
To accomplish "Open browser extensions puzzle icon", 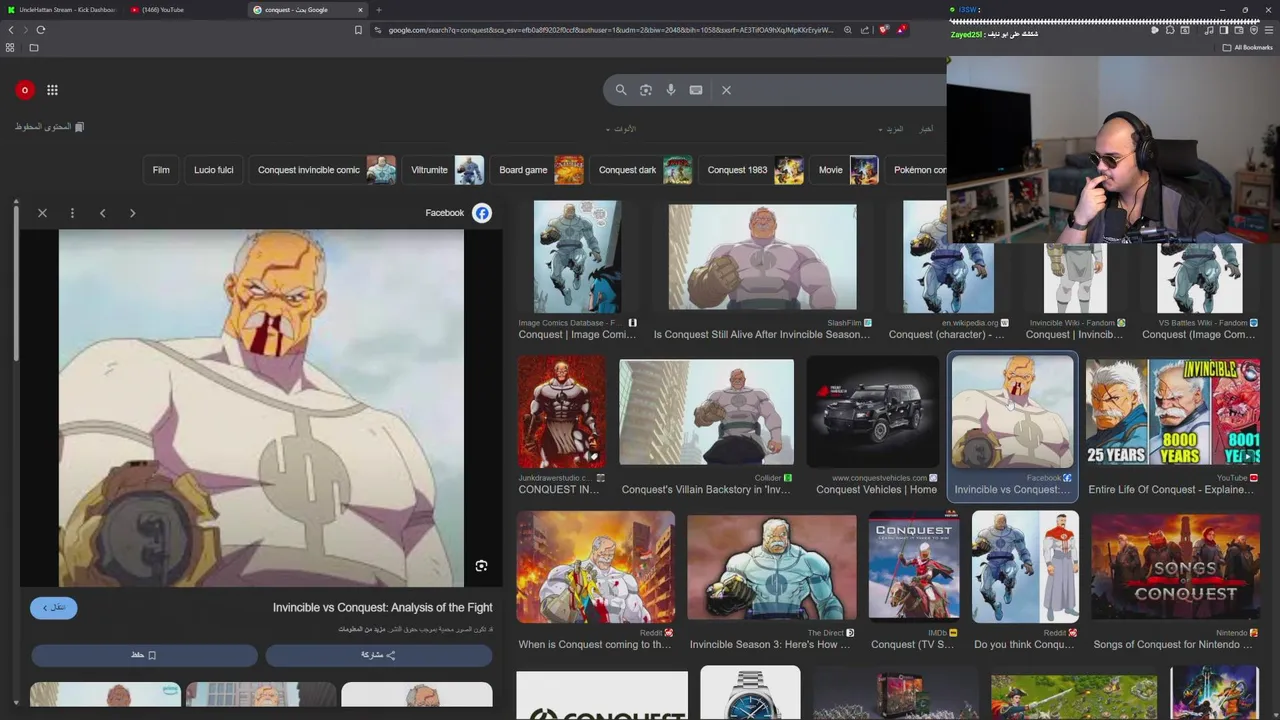I will click(1170, 30).
